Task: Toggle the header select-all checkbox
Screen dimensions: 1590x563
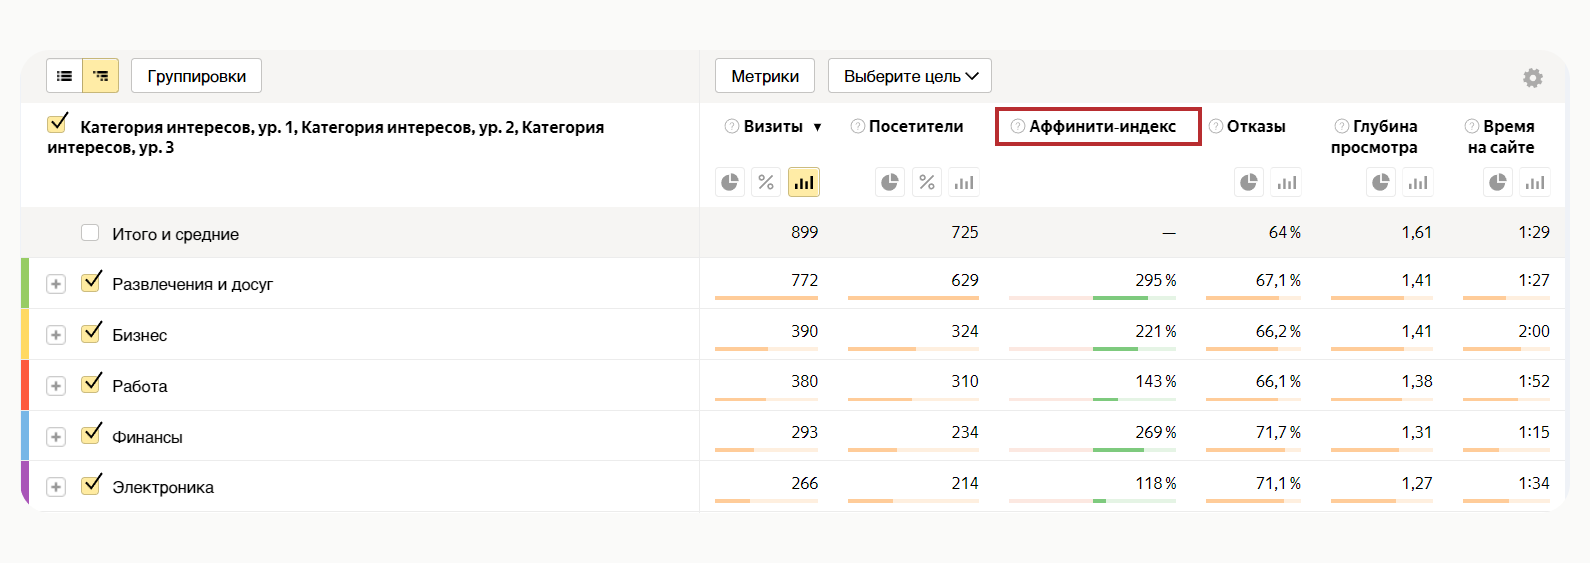Action: pos(57,124)
